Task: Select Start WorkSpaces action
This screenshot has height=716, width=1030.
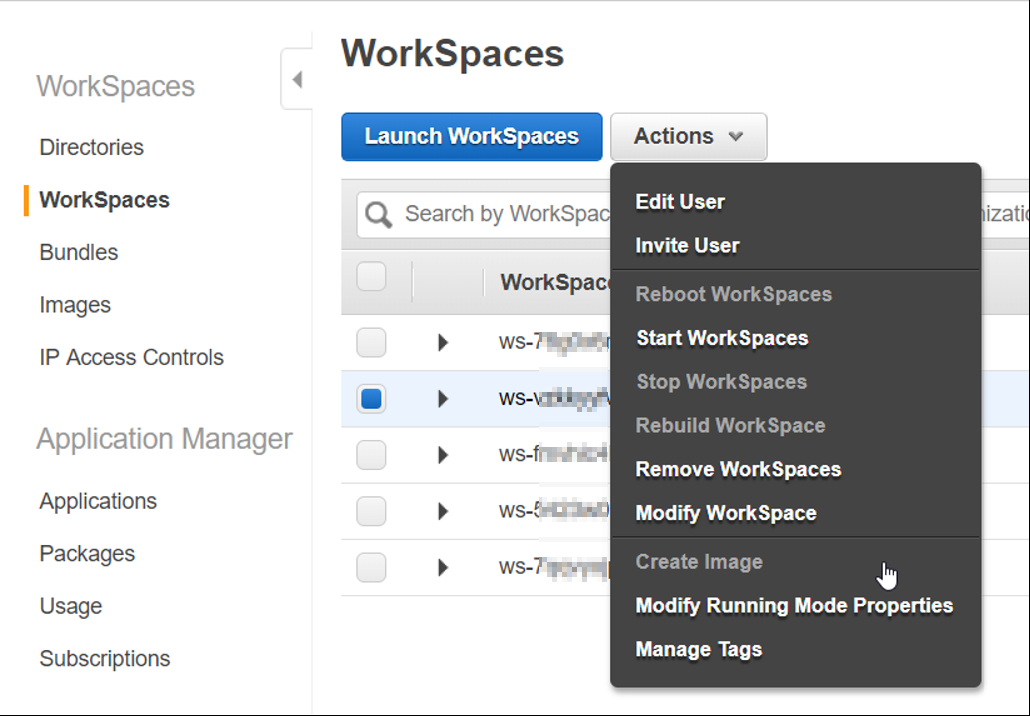Action: point(722,338)
